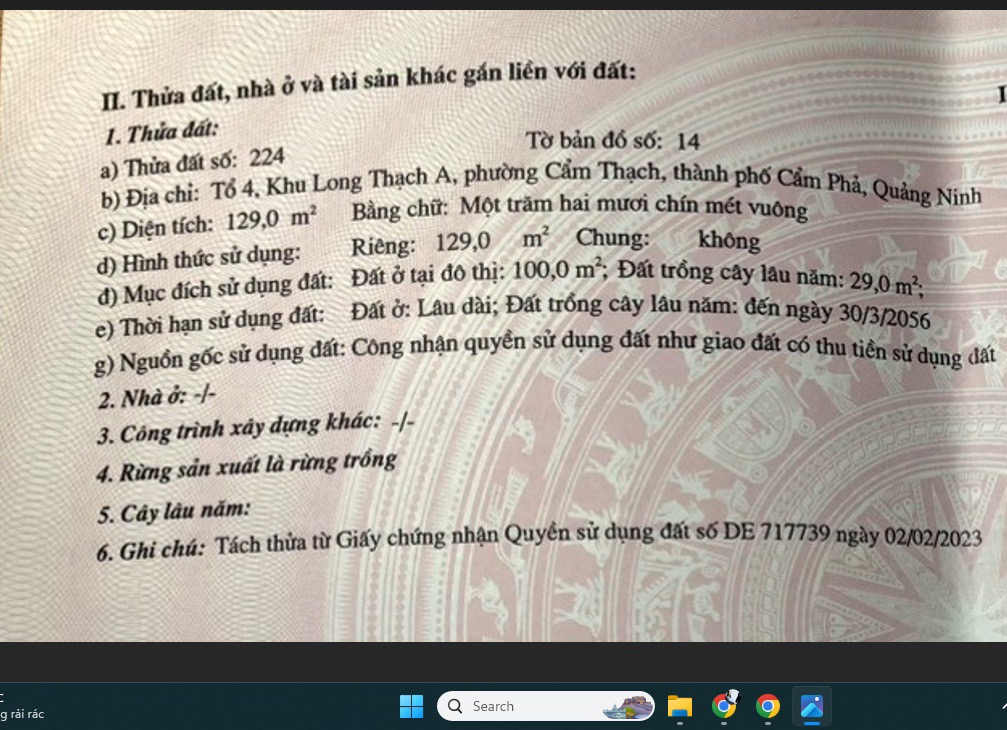
Task: Open the plain Google Chrome taskbar icon
Action: tap(767, 706)
